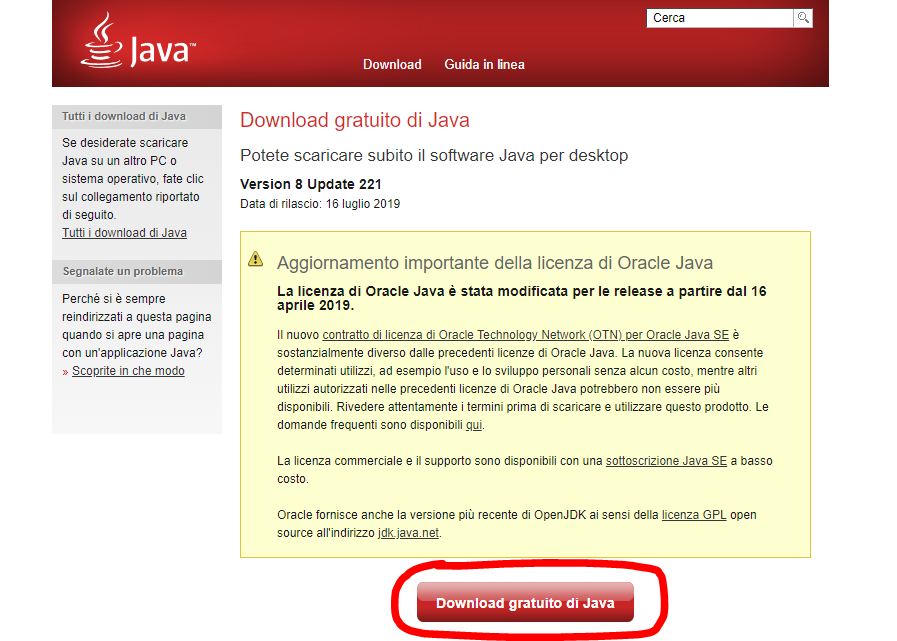Open the Guida in linea menu
Viewport: 897px width, 641px height.
(x=485, y=65)
